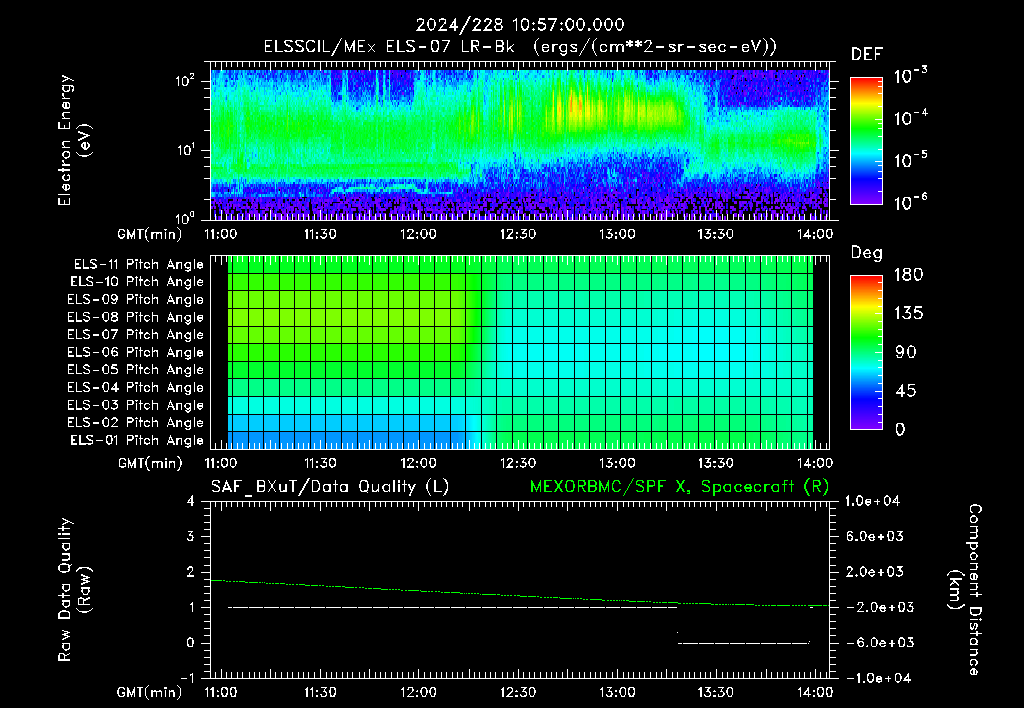Click the Deg pitch angle color bar
Screen dimensions: 1024x708
[866, 352]
